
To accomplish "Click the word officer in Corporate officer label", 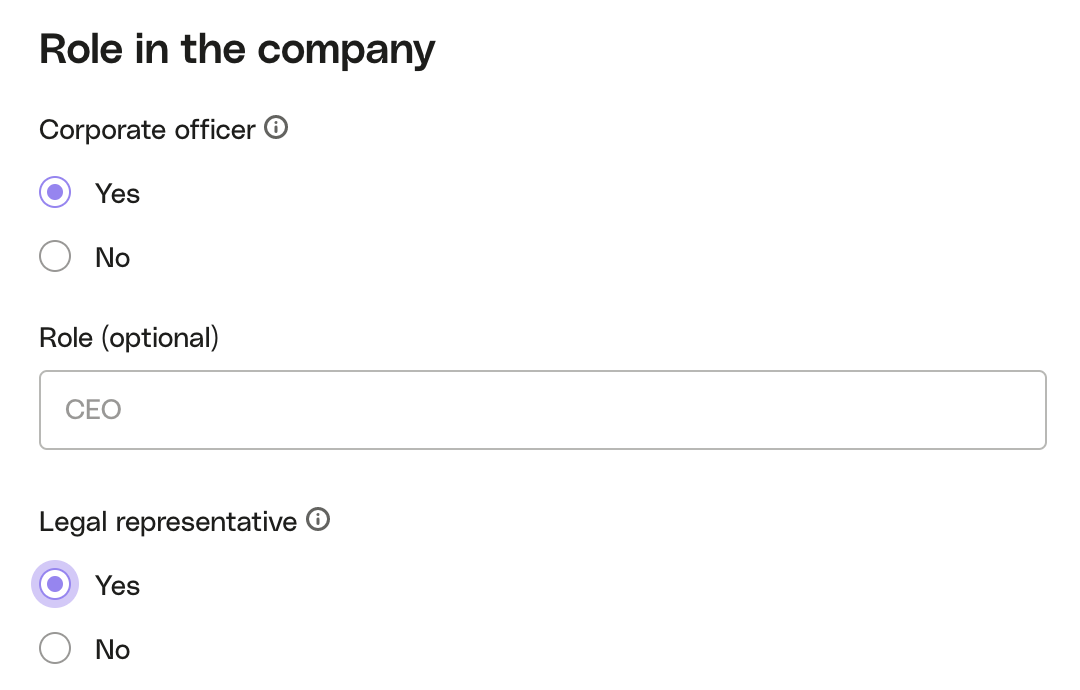I will (214, 129).
